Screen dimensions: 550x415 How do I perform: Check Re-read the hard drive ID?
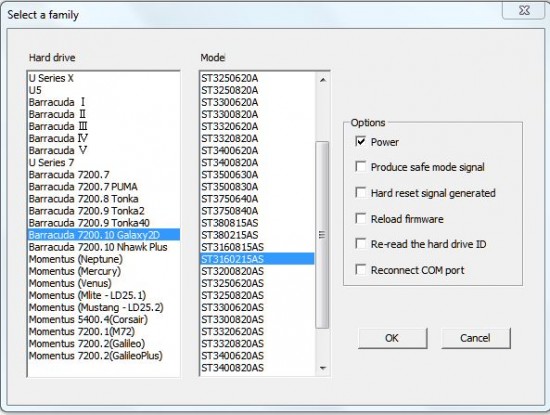coord(361,243)
